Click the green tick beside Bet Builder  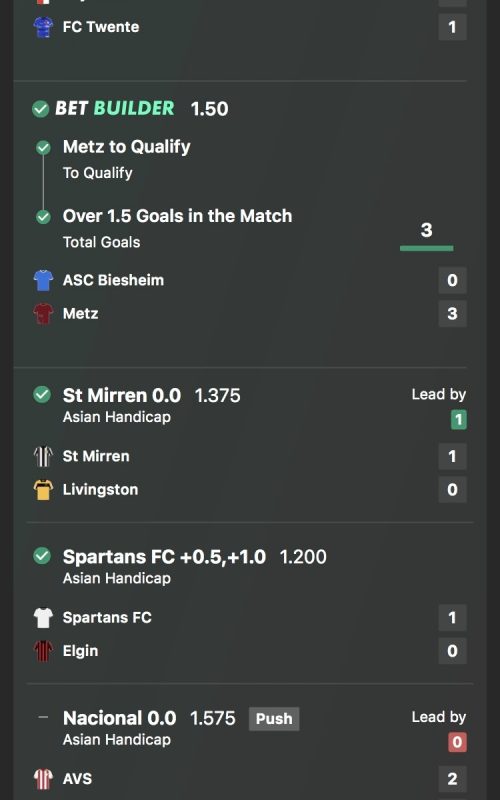40,109
